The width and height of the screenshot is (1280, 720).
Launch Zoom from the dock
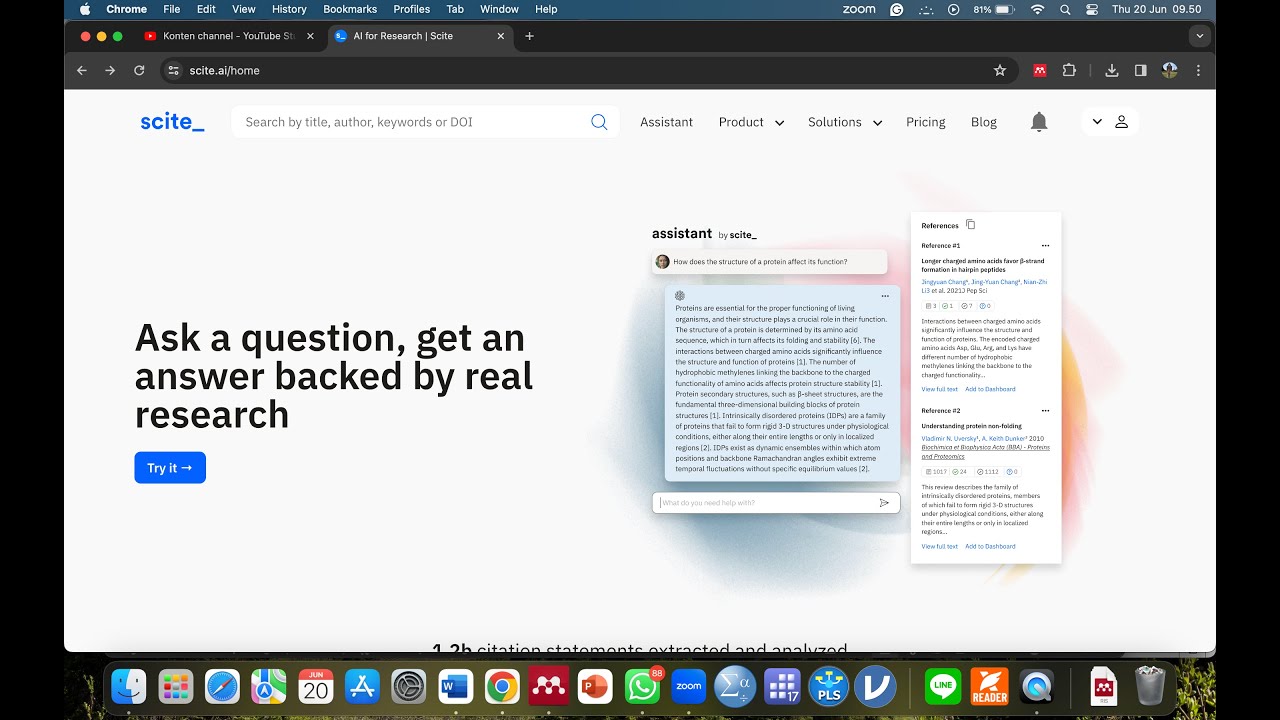point(689,686)
